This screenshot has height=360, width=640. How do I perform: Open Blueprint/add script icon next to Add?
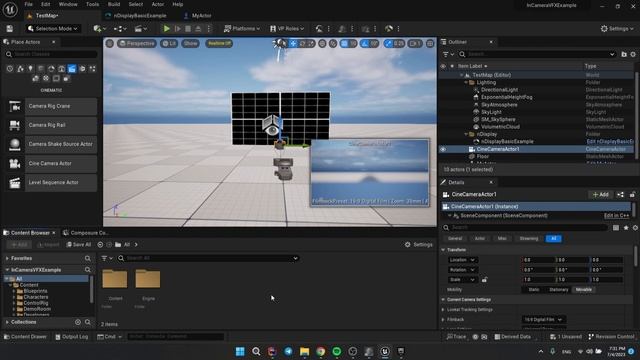click(620, 195)
